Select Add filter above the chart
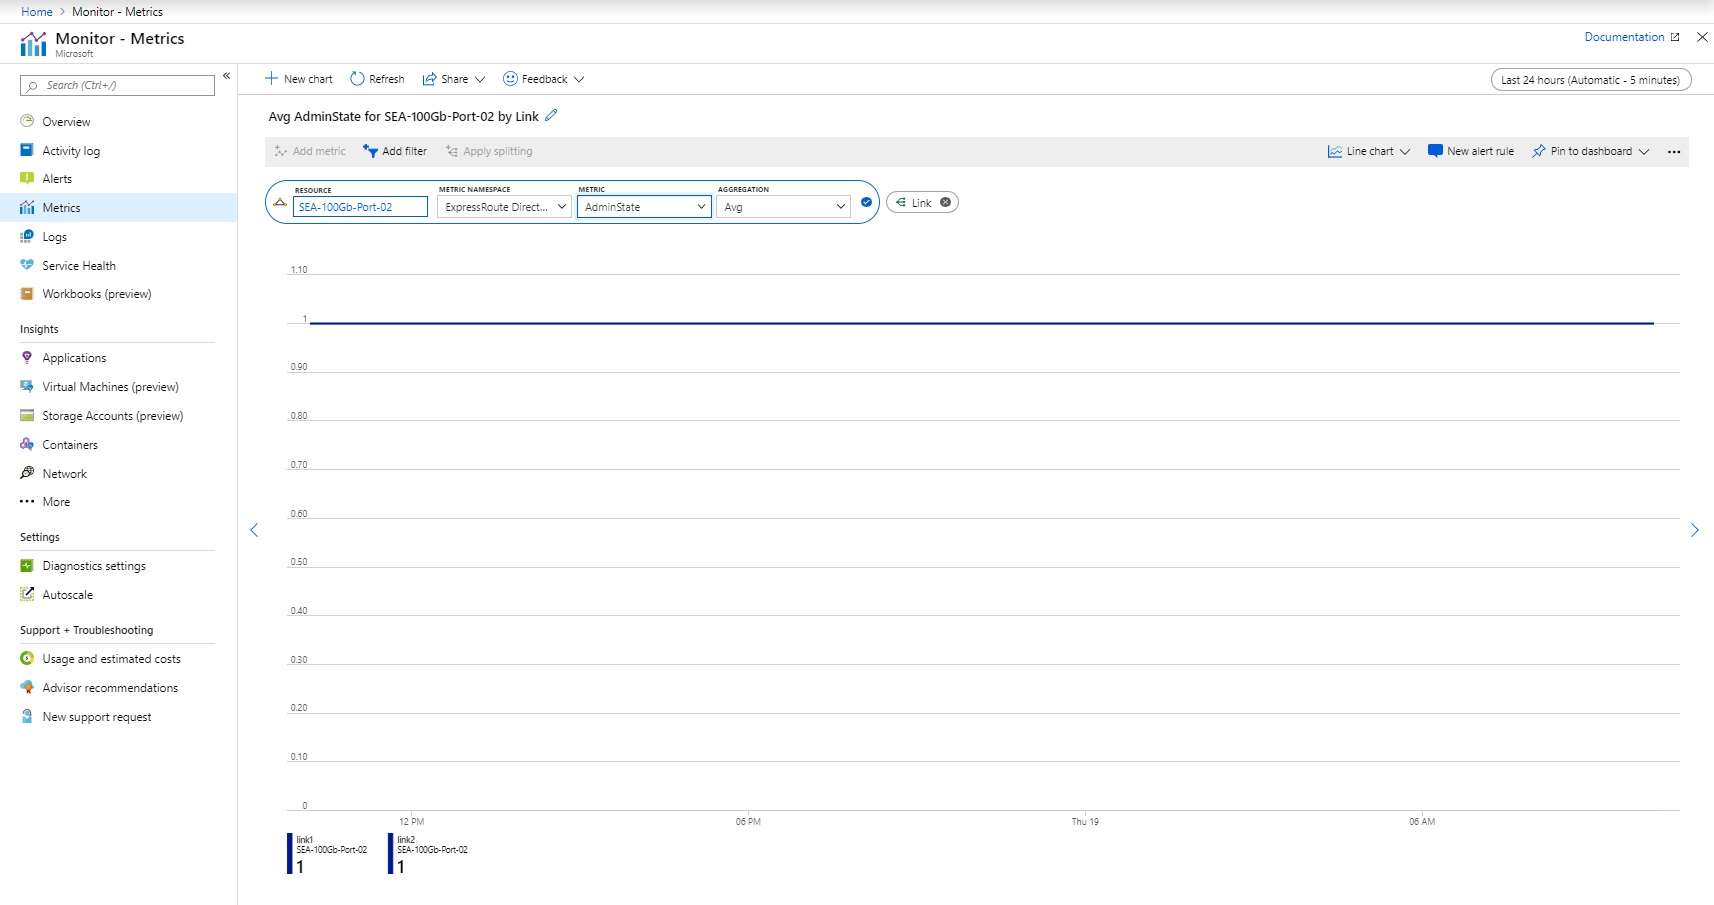Image resolution: width=1714 pixels, height=905 pixels. tap(396, 151)
